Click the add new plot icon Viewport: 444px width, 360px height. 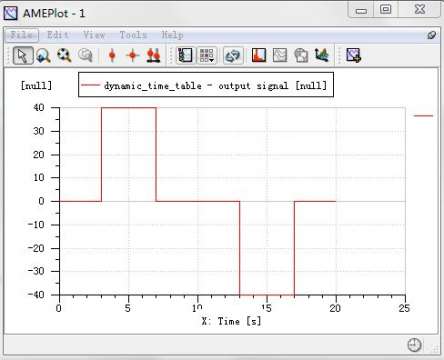[353, 55]
